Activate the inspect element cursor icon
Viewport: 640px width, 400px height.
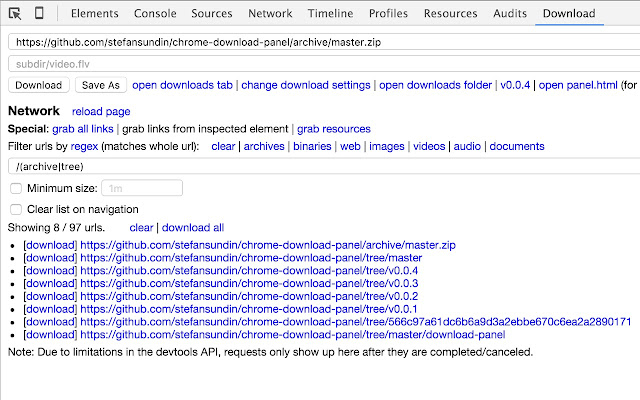(x=15, y=13)
